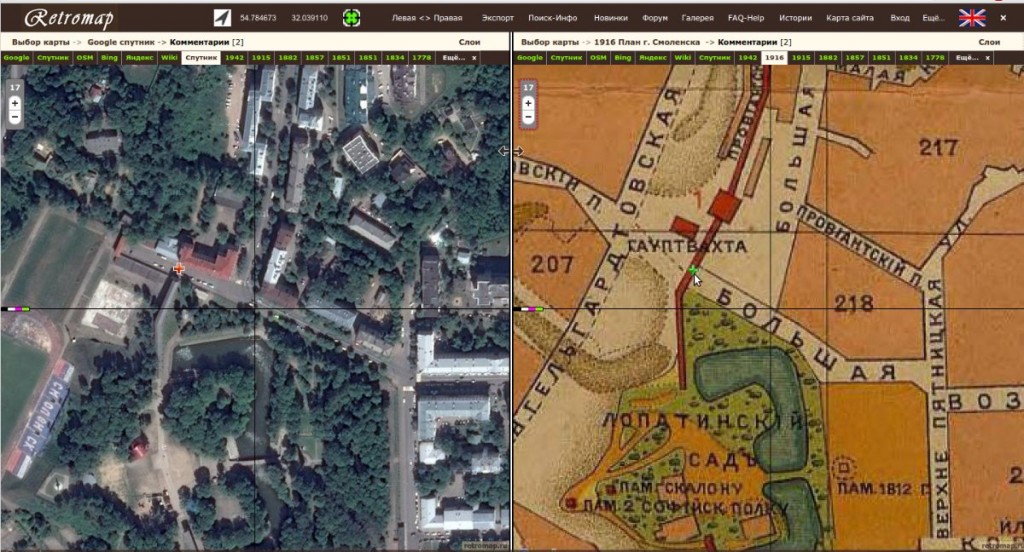The height and width of the screenshot is (552, 1024).
Task: Click latitude value 54.784673
Action: click(x=258, y=18)
